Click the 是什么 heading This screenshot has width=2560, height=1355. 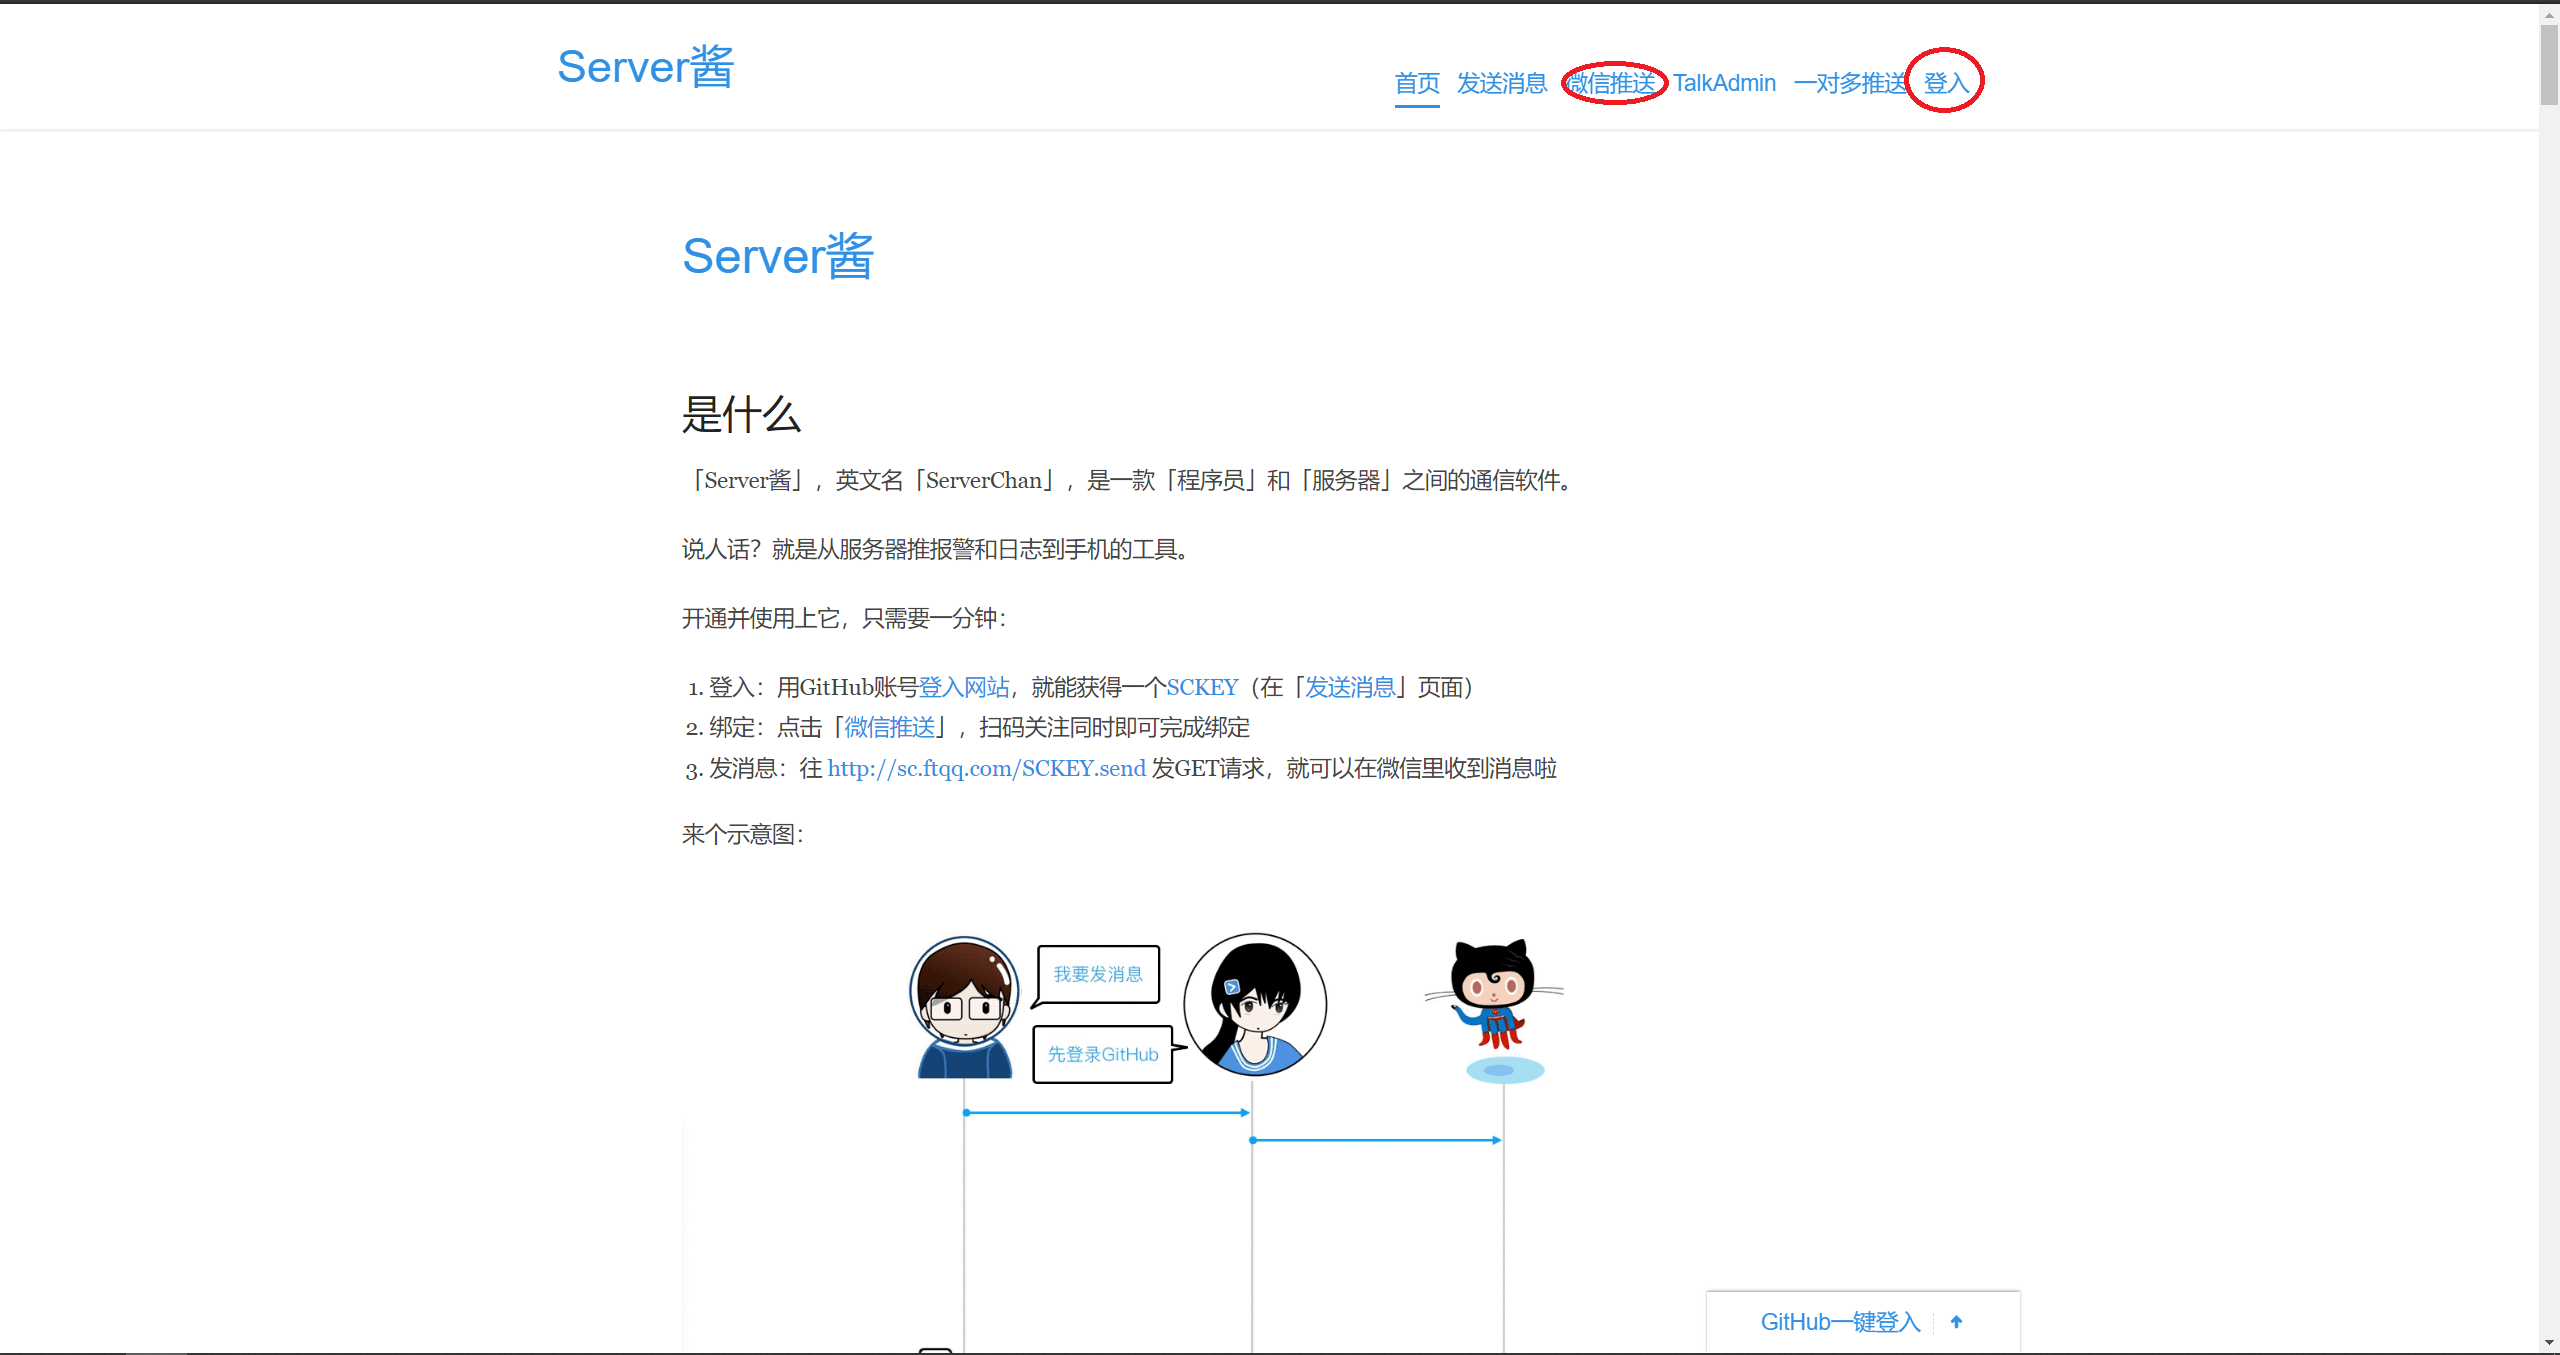click(x=741, y=414)
